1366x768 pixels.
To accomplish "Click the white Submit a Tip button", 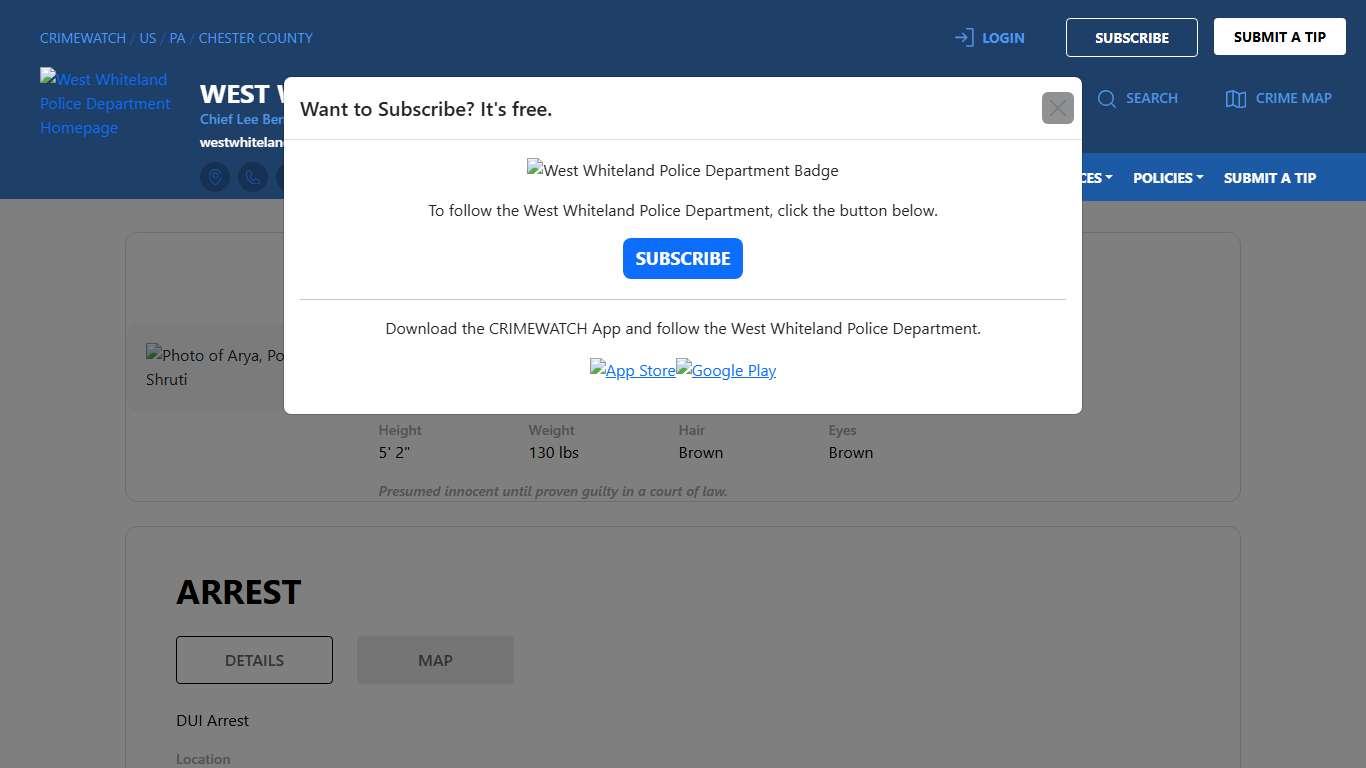I will pyautogui.click(x=1279, y=37).
